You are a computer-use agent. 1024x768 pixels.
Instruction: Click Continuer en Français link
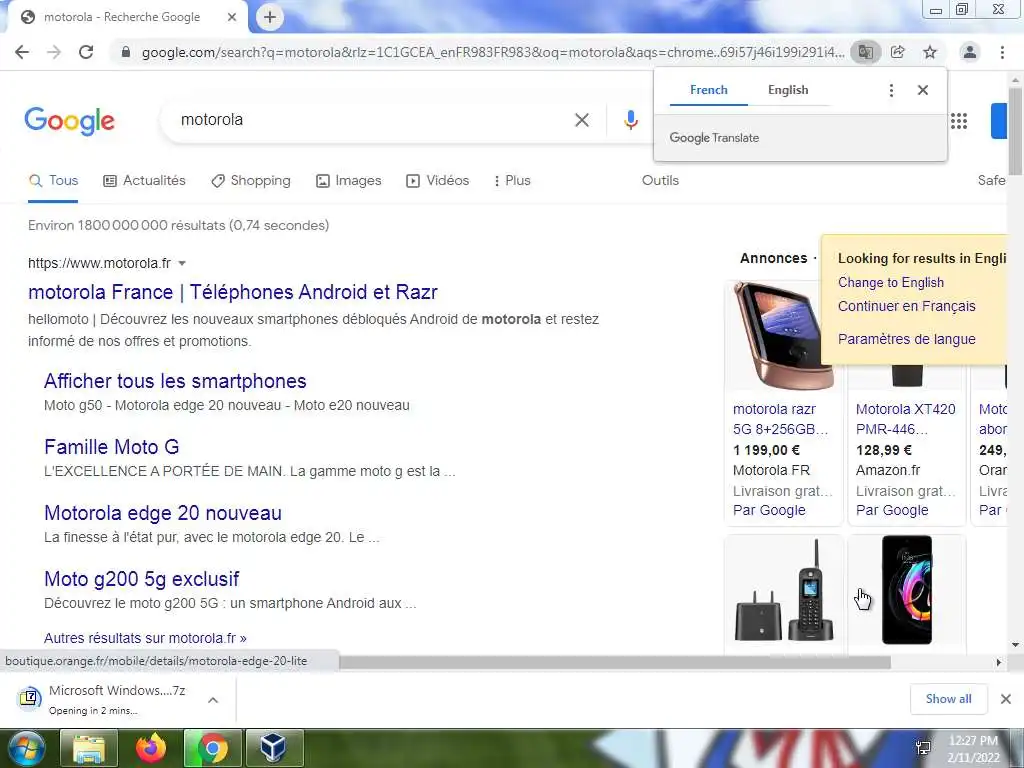[x=906, y=306]
